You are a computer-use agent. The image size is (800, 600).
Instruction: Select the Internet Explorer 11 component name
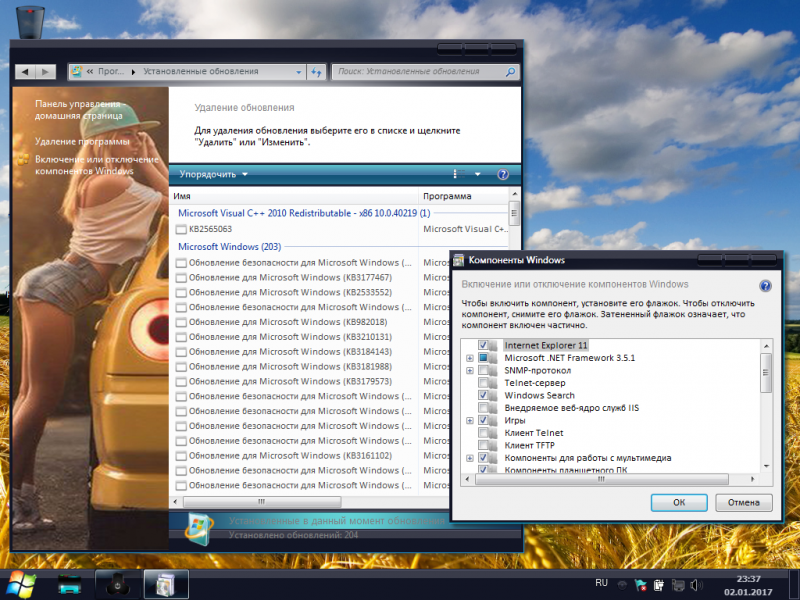pyautogui.click(x=546, y=345)
